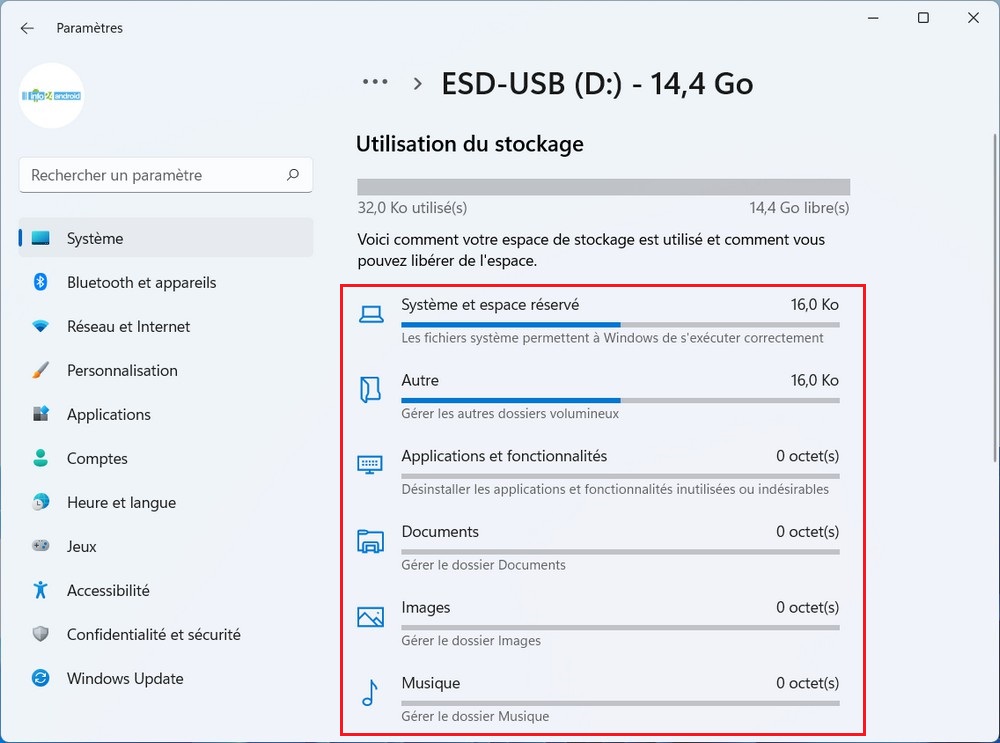Expand the breadcrumb ellipsis menu
The image size is (1000, 743).
[x=375, y=82]
